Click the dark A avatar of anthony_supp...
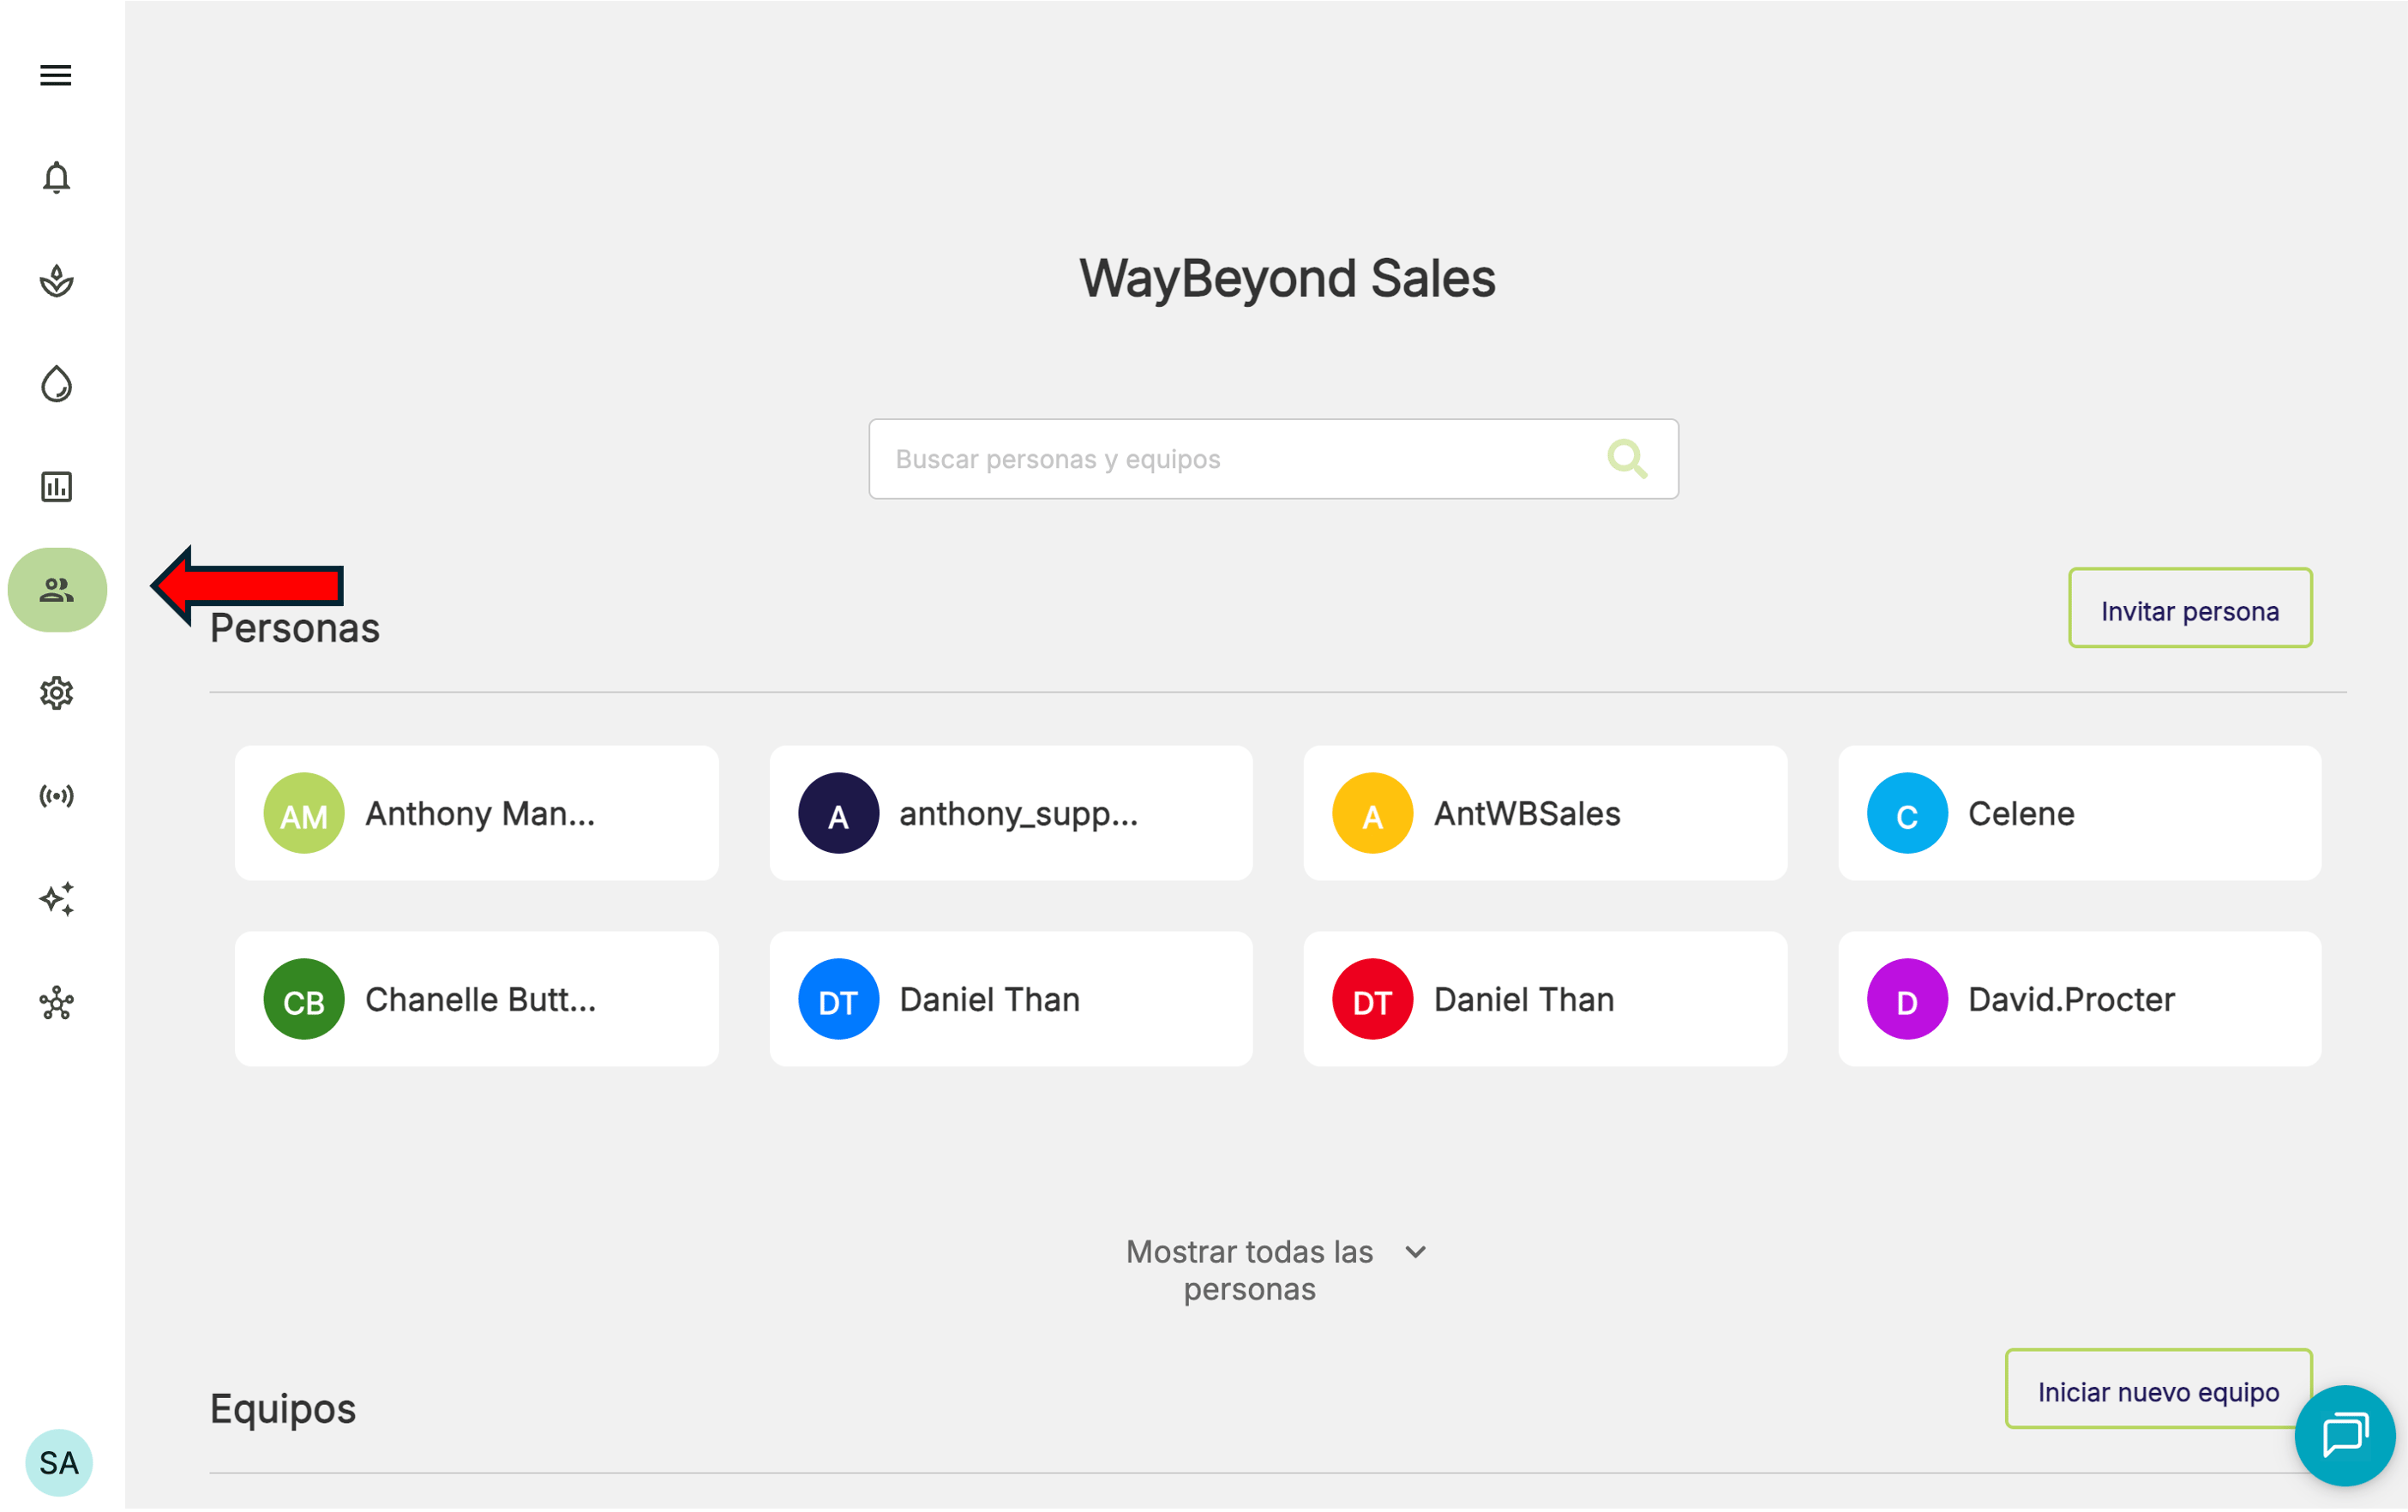This screenshot has width=2408, height=1512. point(838,813)
